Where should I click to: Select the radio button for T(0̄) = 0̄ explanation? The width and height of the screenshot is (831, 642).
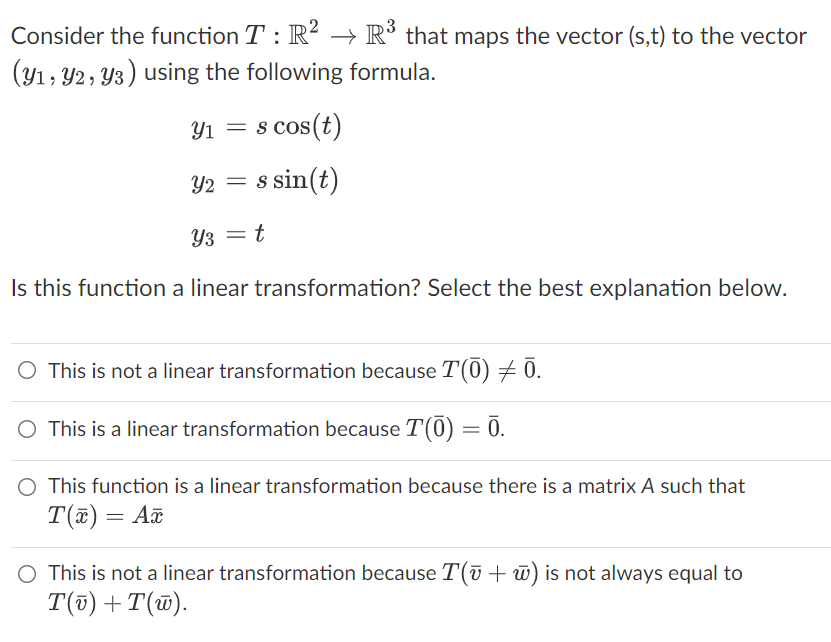pyautogui.click(x=27, y=428)
